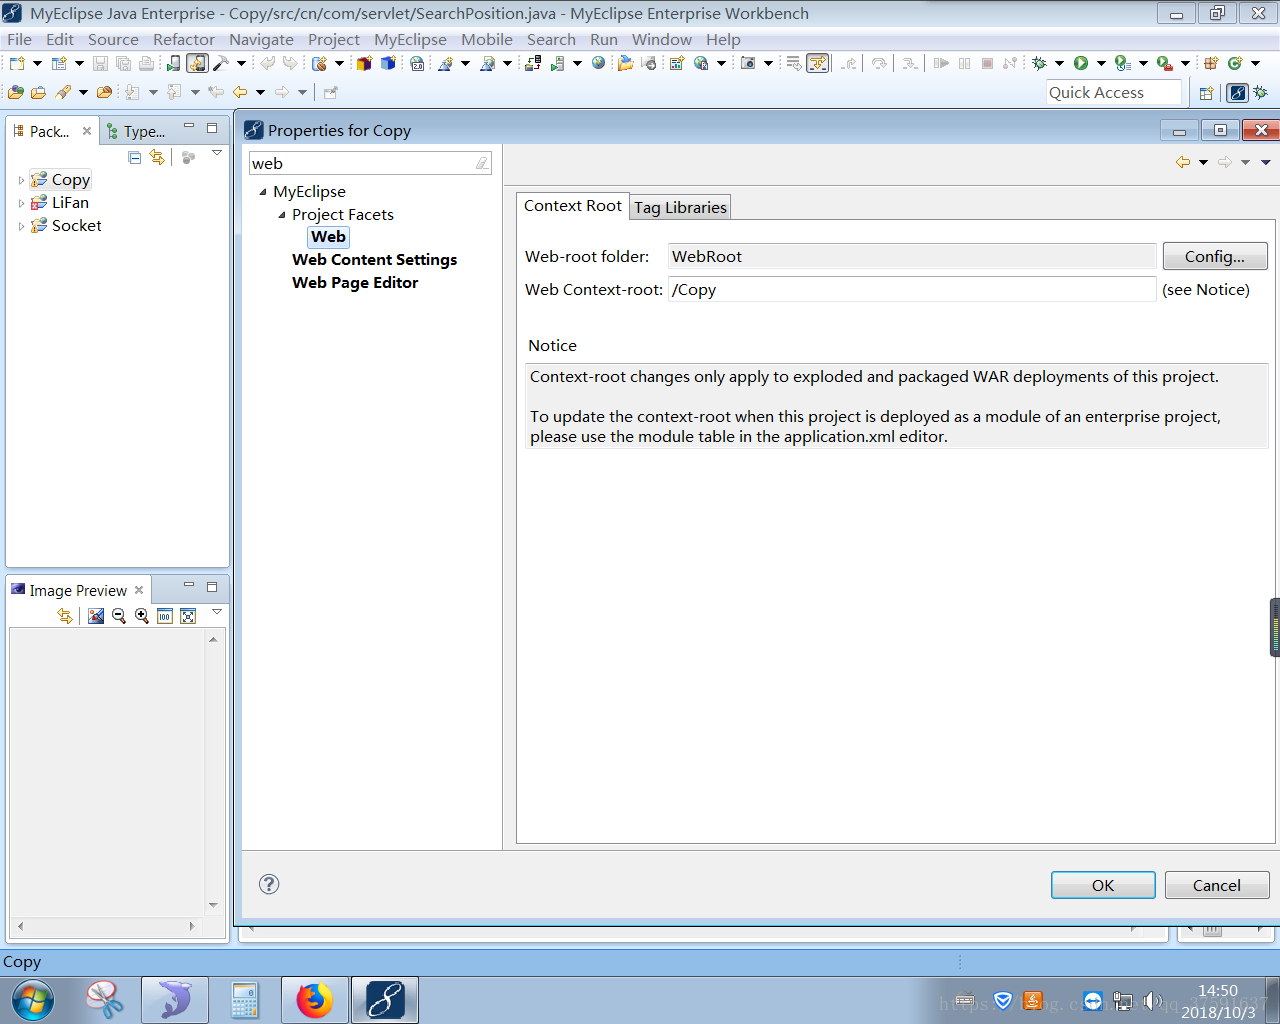Click the camera capture toolbar icon
Screen dimensions: 1280x1024
click(x=748, y=63)
